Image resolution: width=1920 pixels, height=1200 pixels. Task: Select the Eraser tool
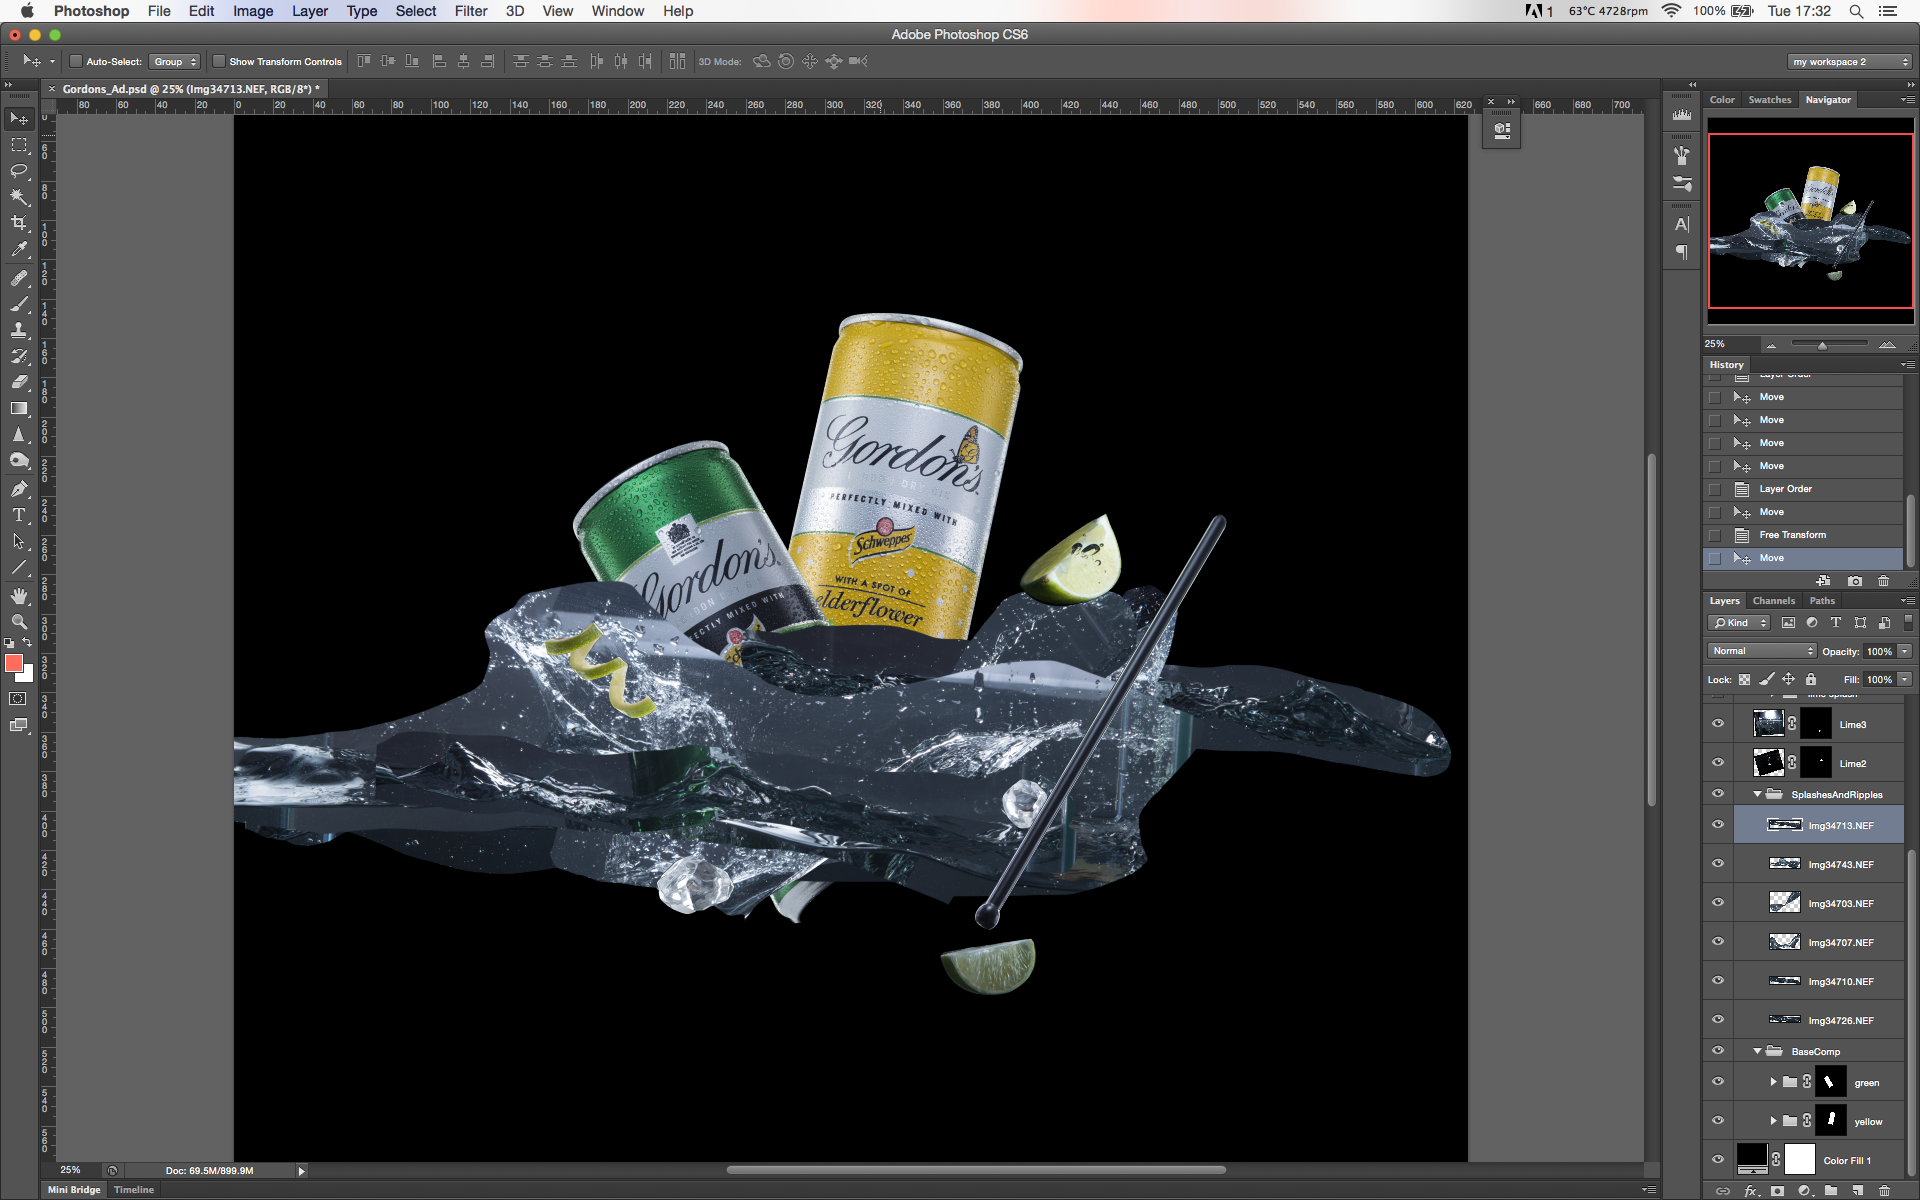coord(19,382)
